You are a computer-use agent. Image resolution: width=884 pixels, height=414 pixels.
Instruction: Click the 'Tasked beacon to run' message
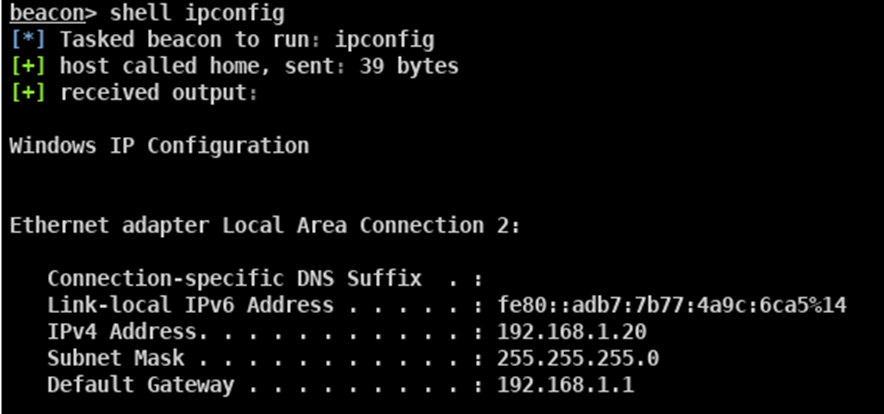247,40
